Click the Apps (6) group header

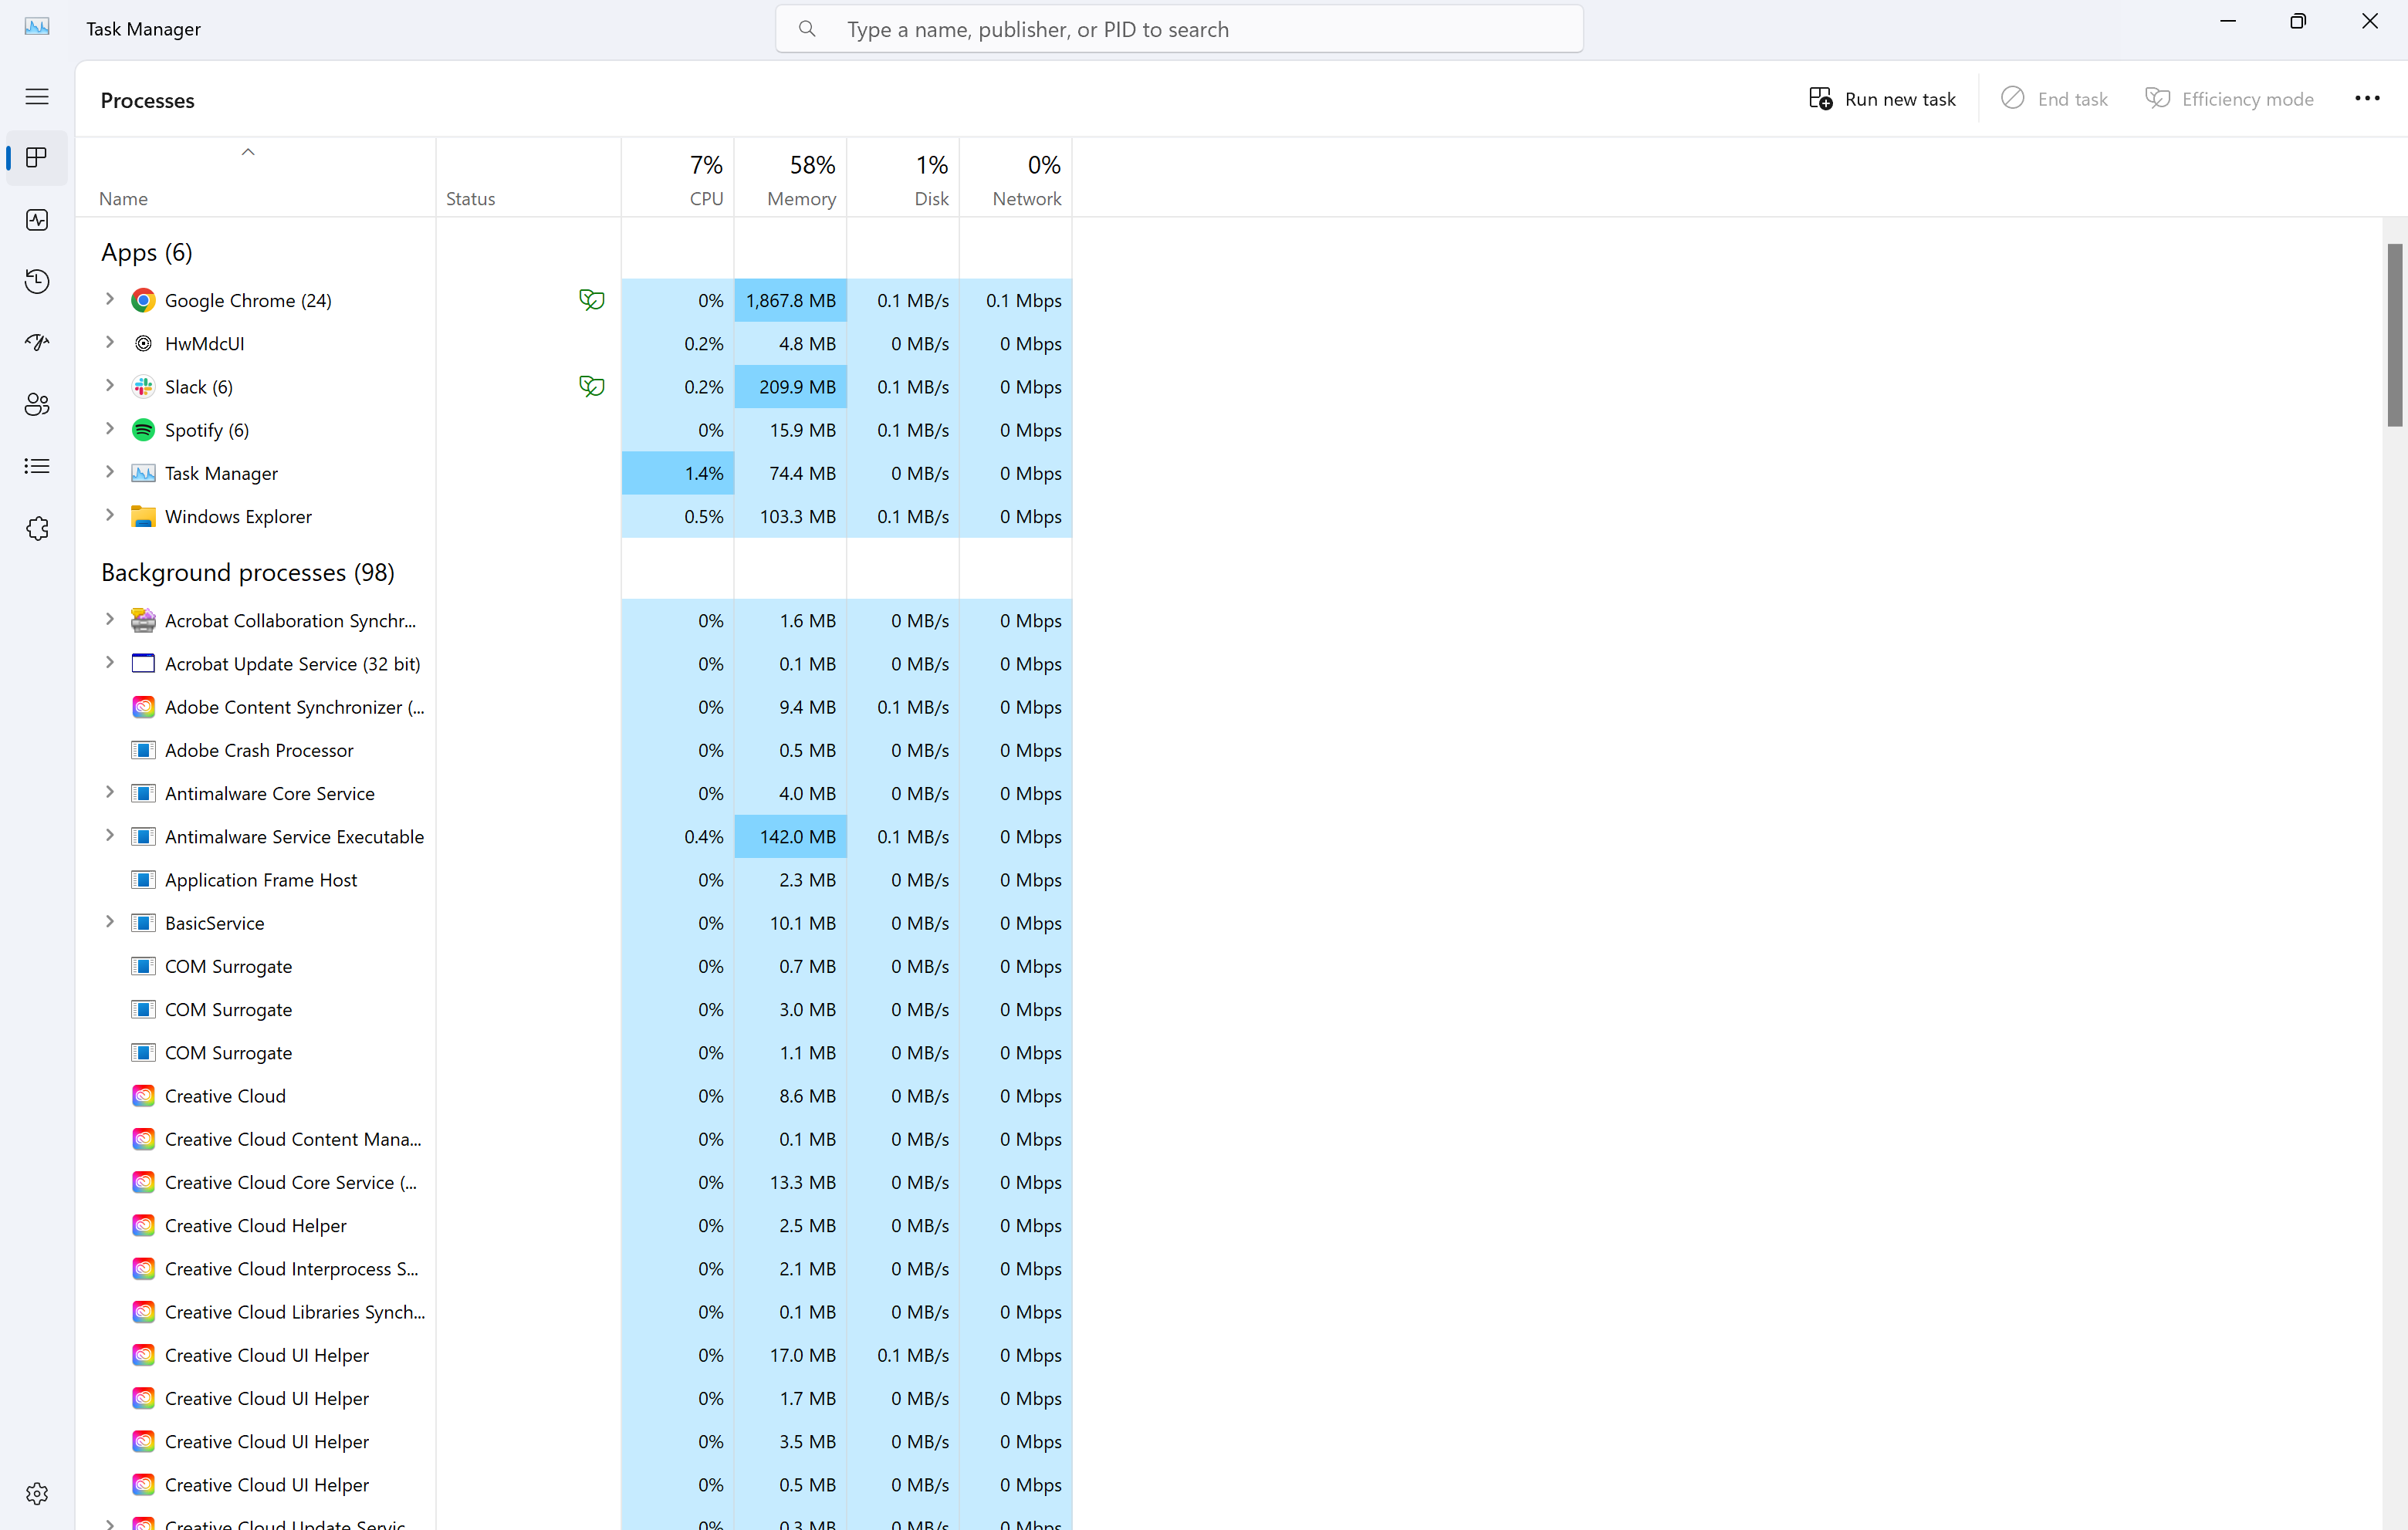147,252
